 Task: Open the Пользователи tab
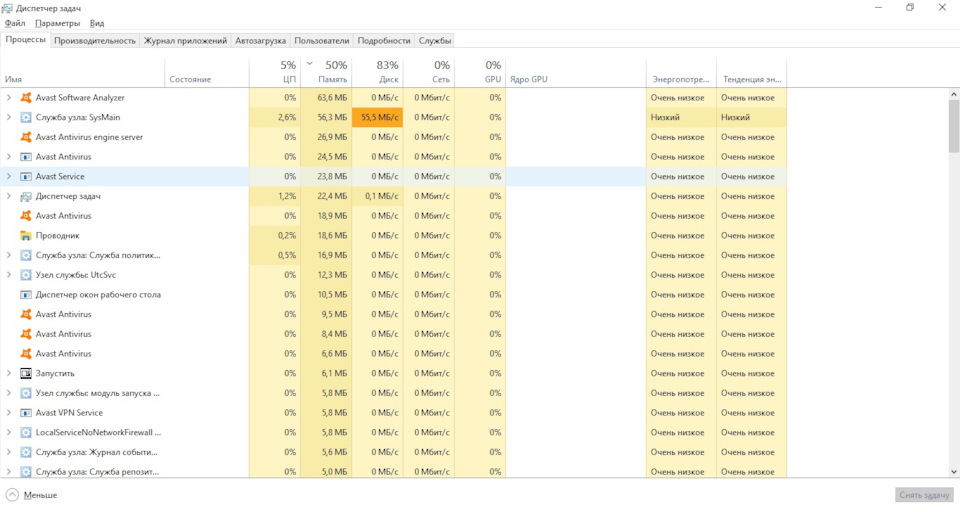321,40
